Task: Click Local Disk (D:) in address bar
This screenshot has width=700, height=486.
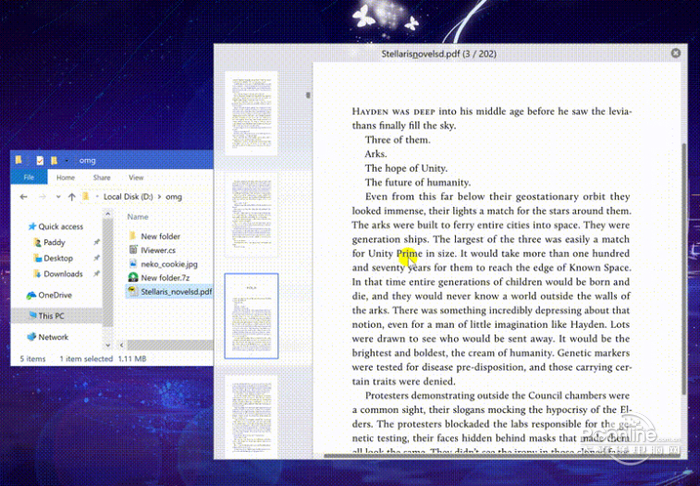Action: (x=128, y=197)
